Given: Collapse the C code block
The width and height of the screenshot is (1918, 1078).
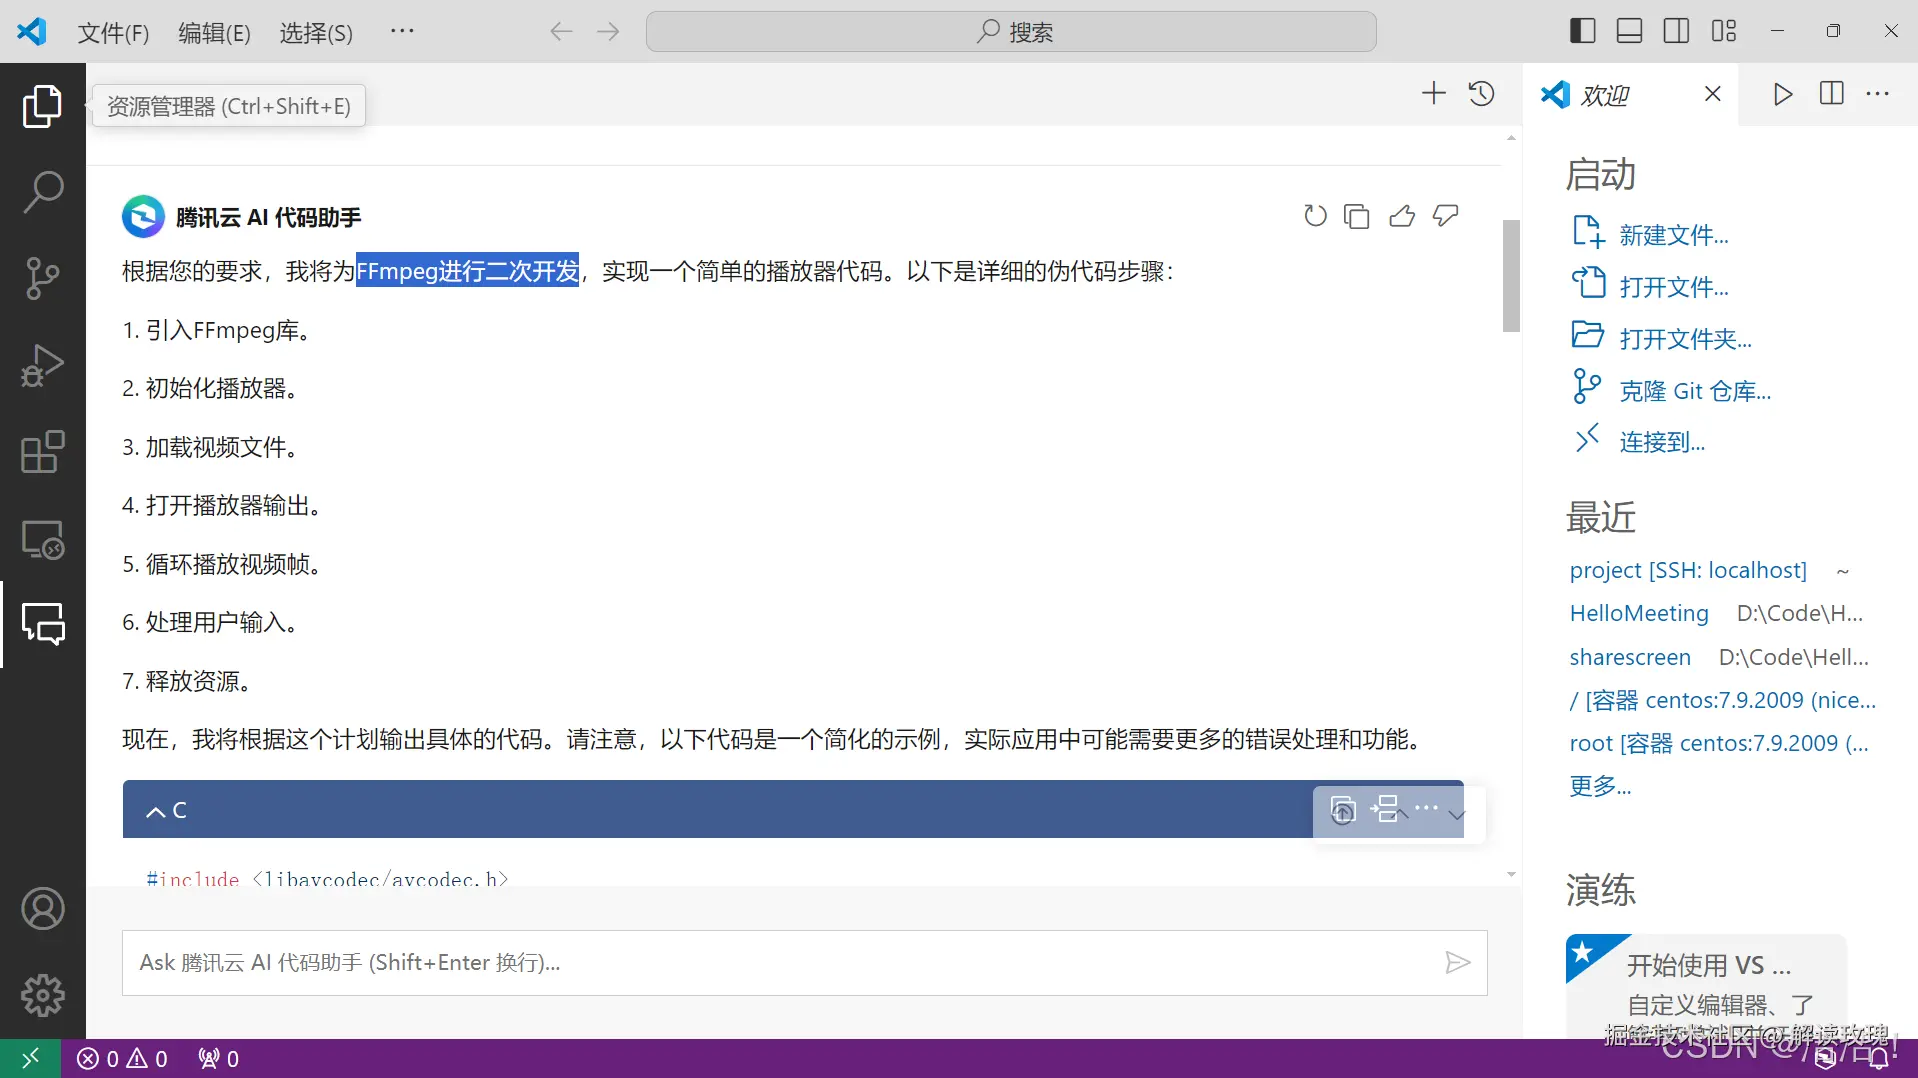Looking at the screenshot, I should 156,811.
